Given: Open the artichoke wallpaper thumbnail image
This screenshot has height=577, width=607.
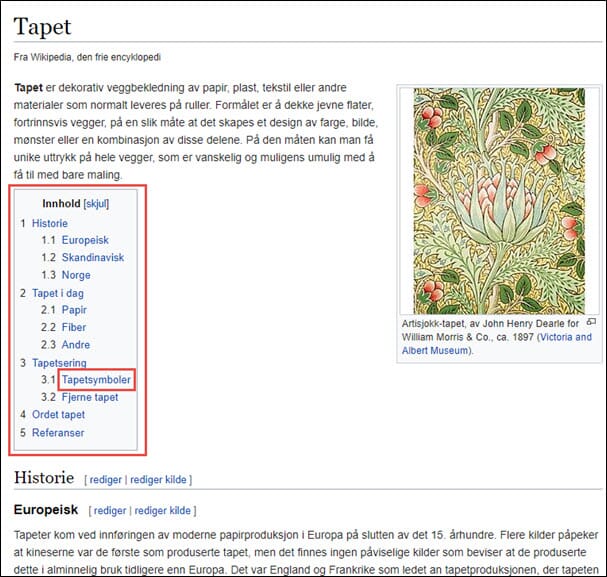Looking at the screenshot, I should coord(498,200).
